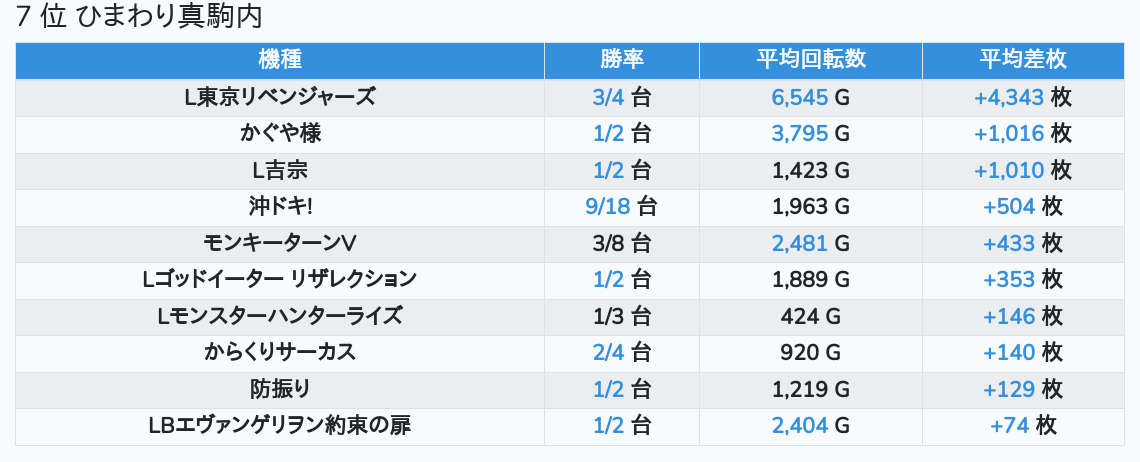Click the 平均回転数 column header
This screenshot has width=1140, height=462.
point(811,60)
